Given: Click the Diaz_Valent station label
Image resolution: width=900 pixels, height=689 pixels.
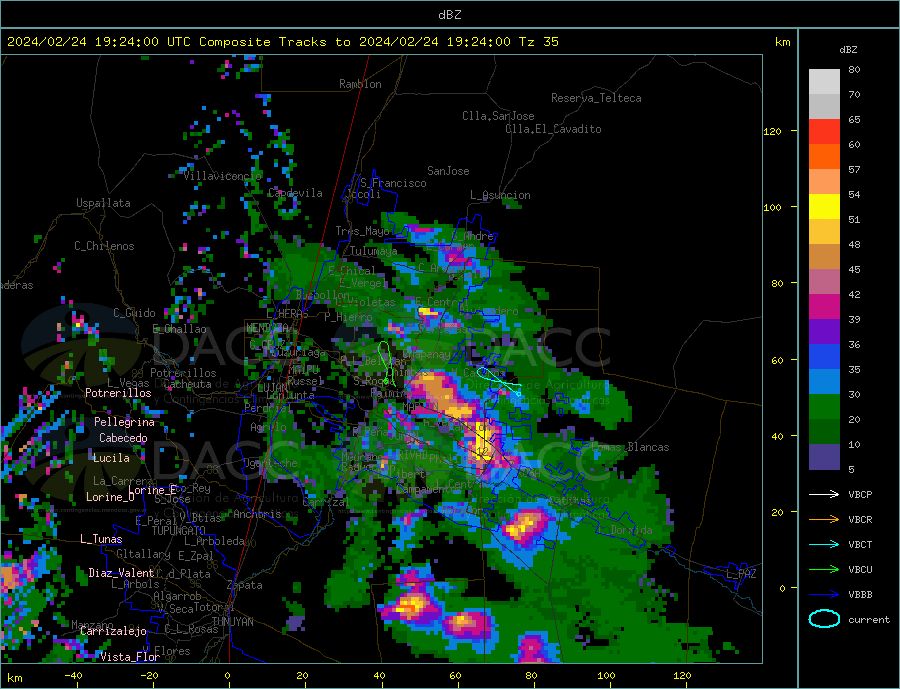Looking at the screenshot, I should [x=121, y=573].
